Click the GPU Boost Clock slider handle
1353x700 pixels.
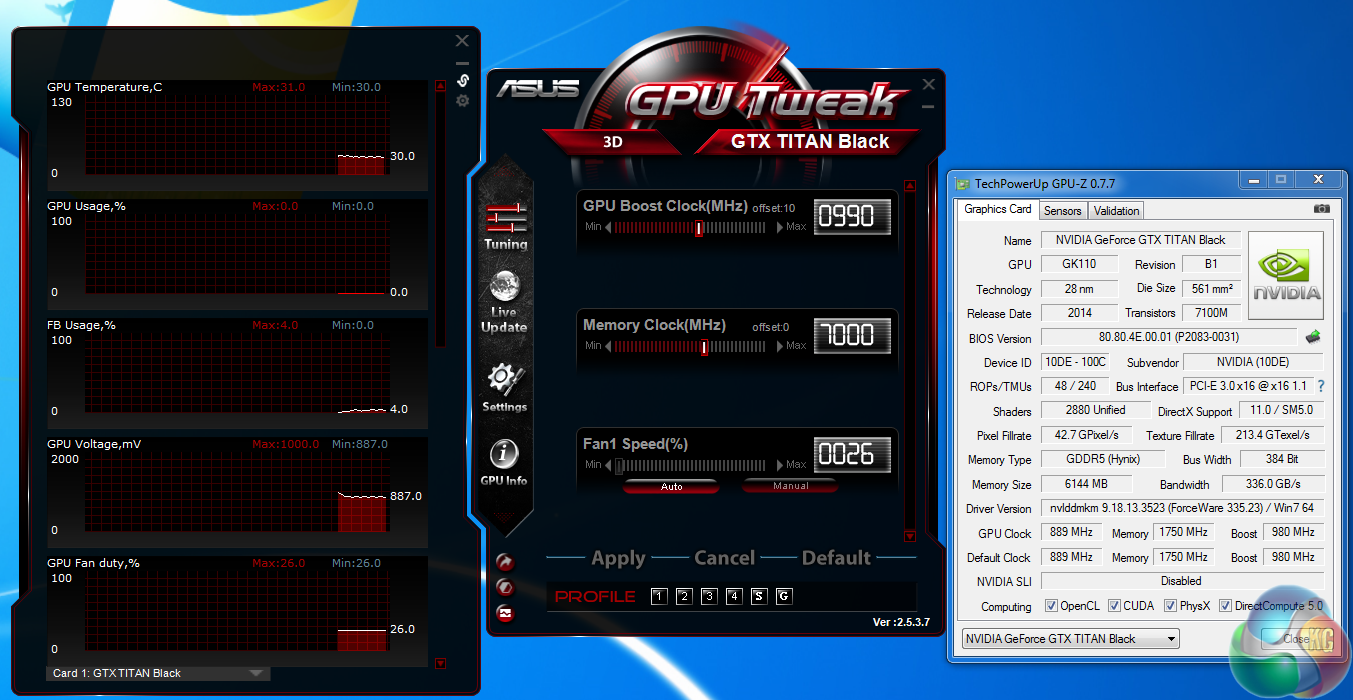pos(699,228)
